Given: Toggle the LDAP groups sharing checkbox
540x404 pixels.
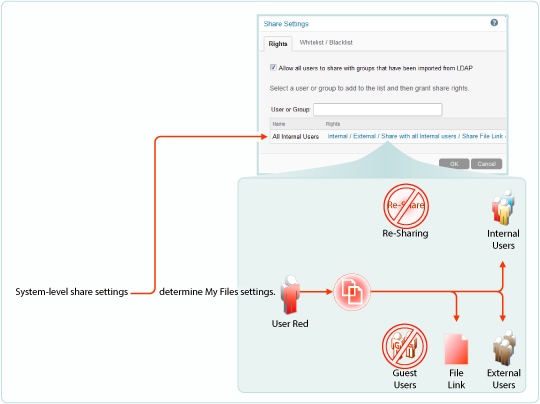Looking at the screenshot, I should (x=273, y=67).
